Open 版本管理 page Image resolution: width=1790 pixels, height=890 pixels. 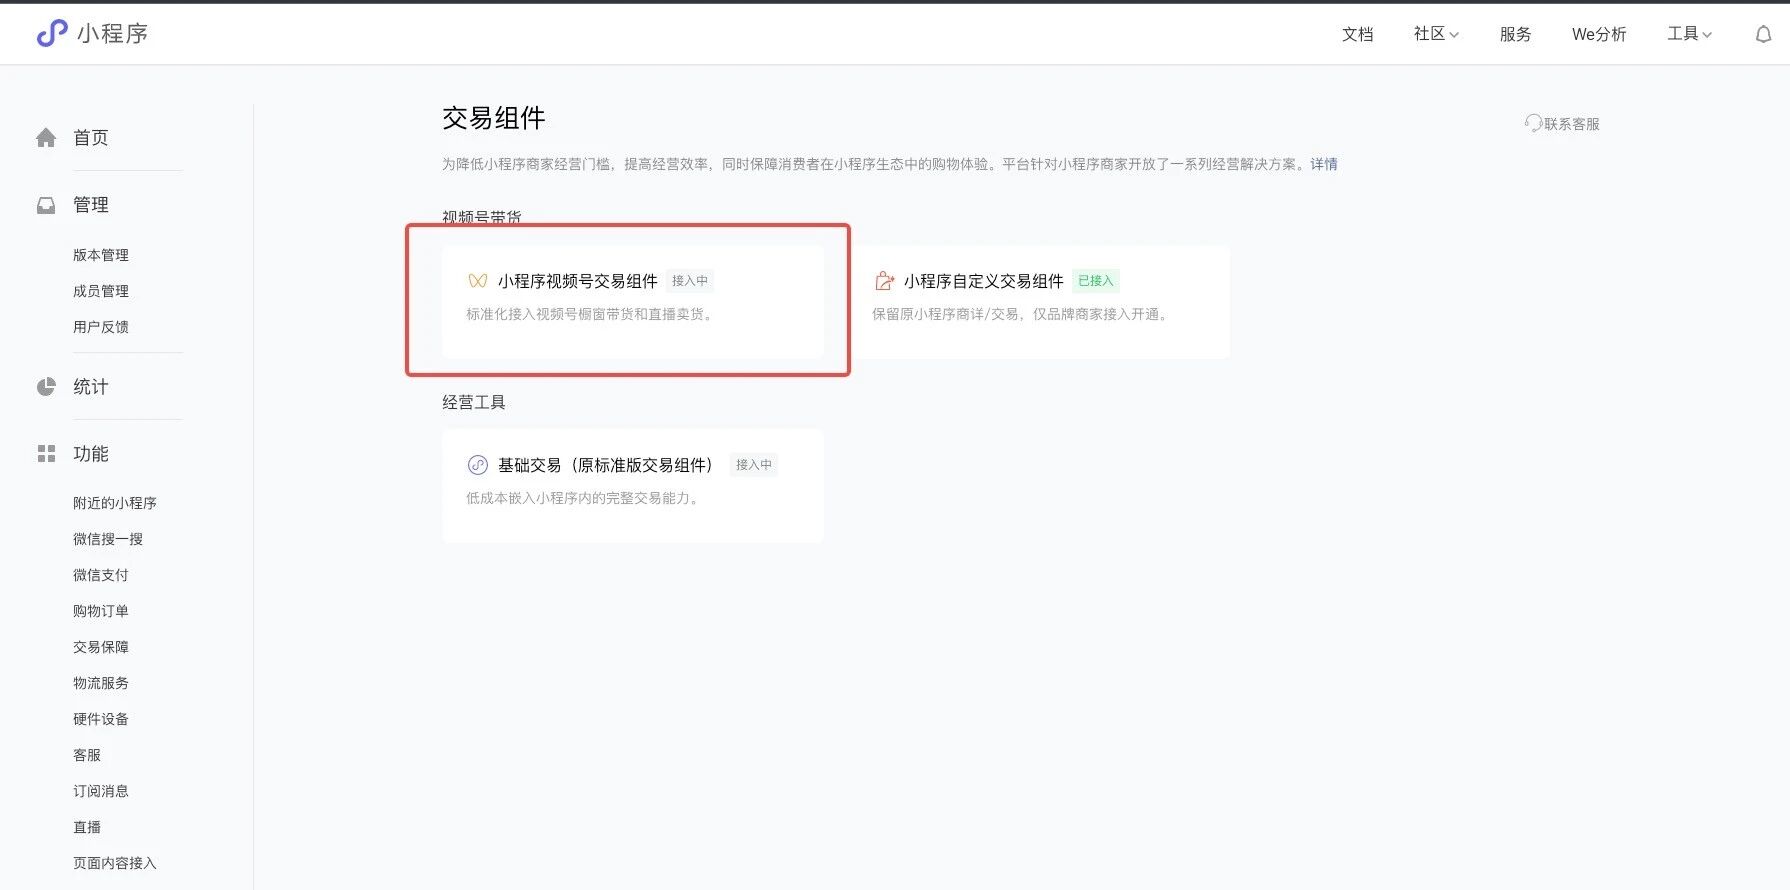click(101, 255)
